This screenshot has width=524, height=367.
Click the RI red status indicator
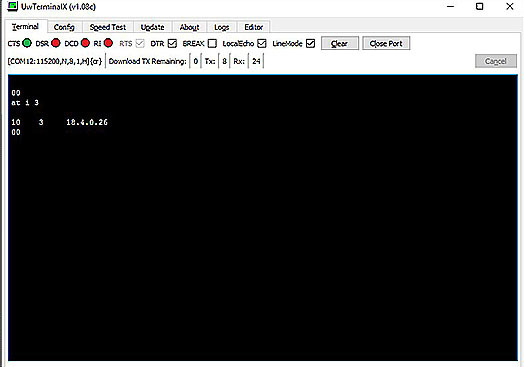point(108,43)
